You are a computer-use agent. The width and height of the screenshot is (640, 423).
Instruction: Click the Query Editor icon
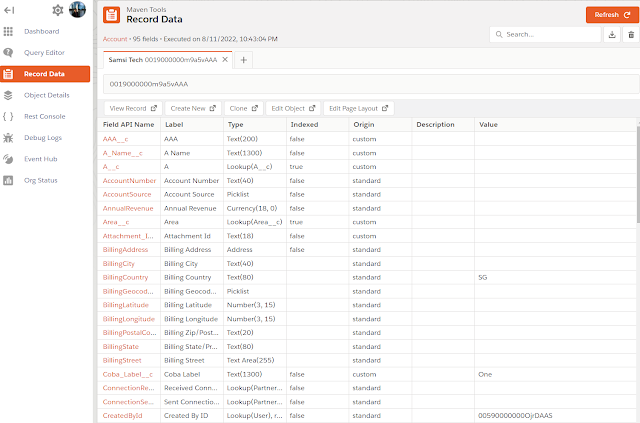pyautogui.click(x=8, y=53)
